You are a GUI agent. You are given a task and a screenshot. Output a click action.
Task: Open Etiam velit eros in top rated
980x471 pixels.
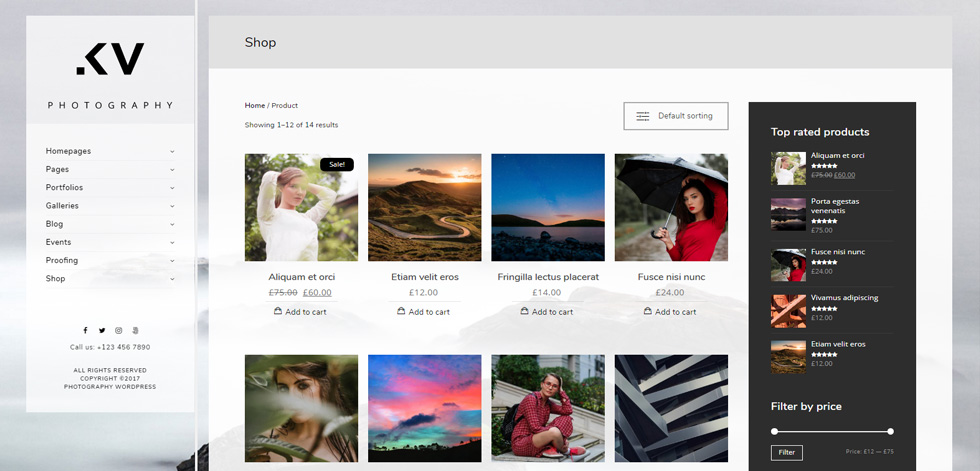(838, 344)
